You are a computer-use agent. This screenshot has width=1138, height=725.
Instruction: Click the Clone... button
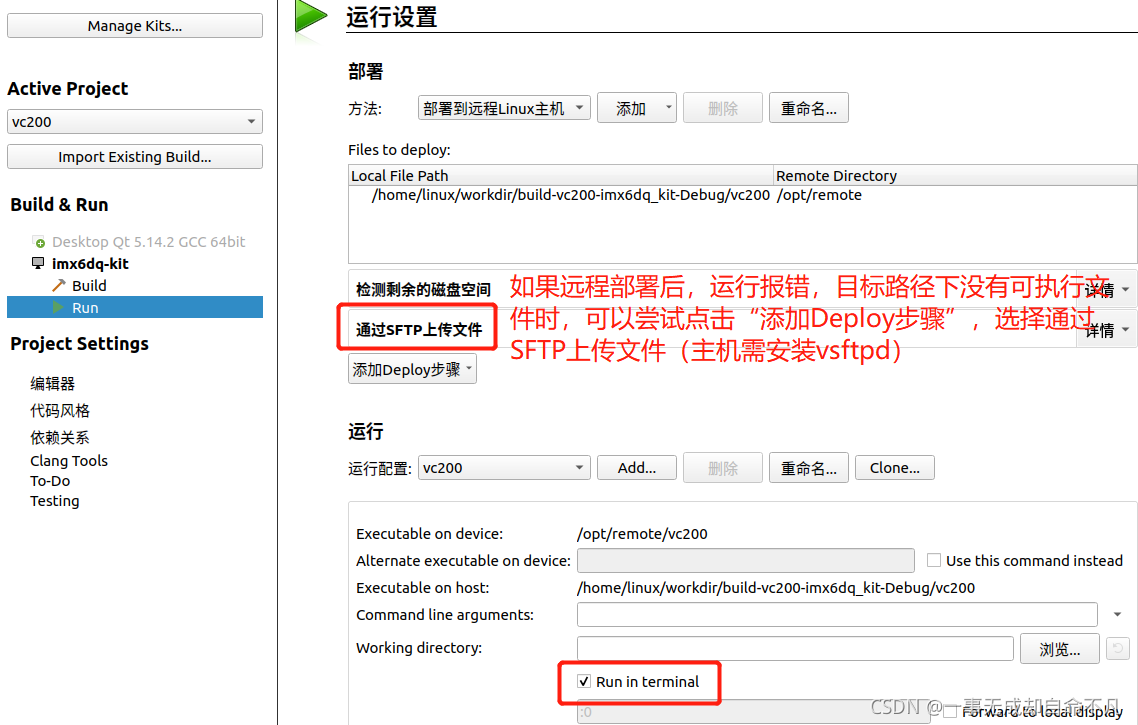coord(895,468)
